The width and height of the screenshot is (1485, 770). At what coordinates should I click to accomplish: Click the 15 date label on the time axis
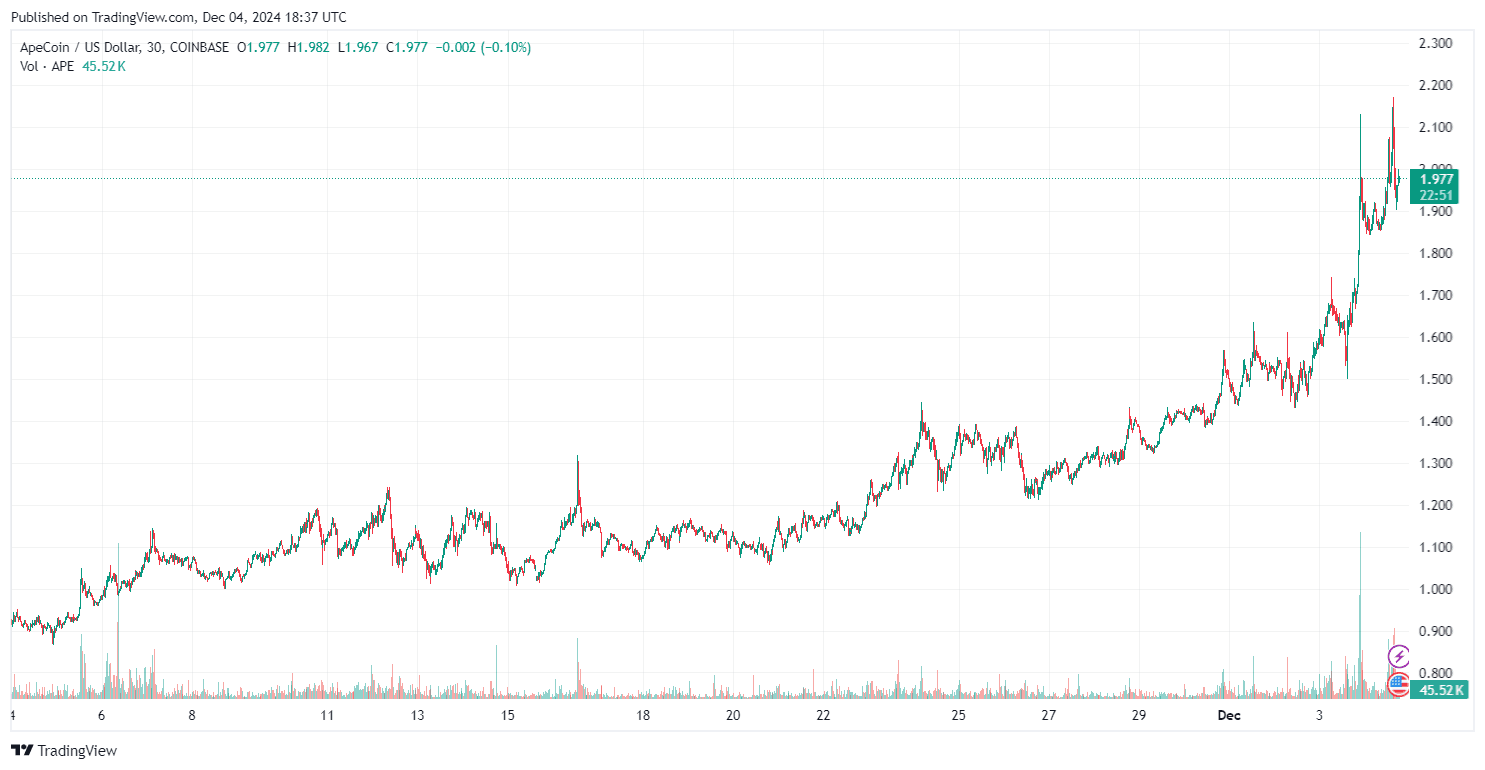[x=507, y=715]
